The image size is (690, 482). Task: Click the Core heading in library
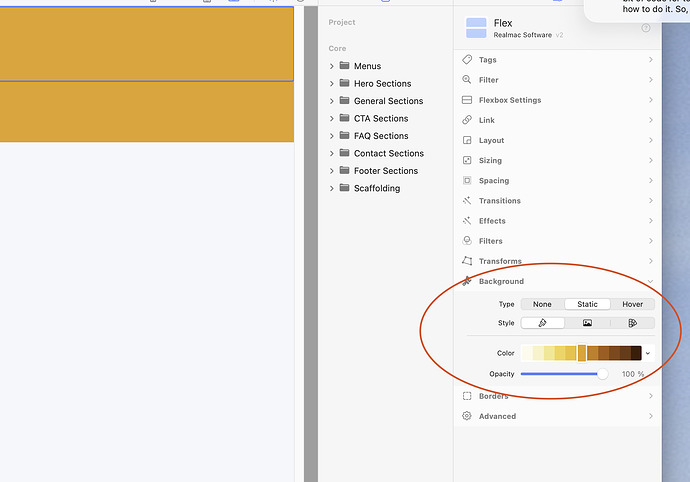[337, 48]
